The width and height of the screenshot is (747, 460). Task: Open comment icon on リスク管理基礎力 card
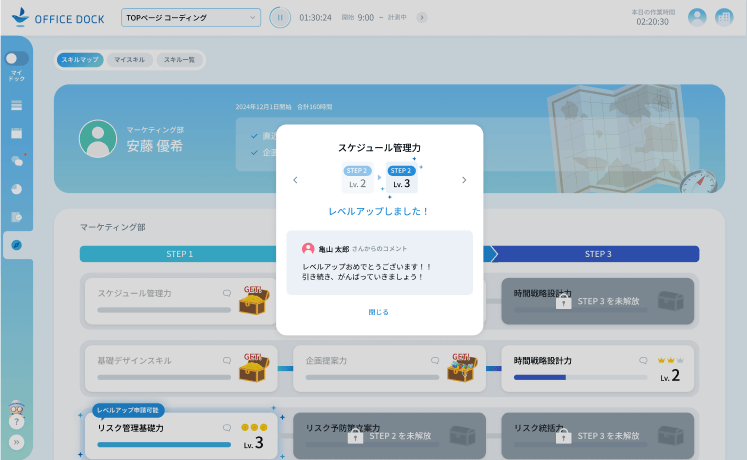[227, 428]
